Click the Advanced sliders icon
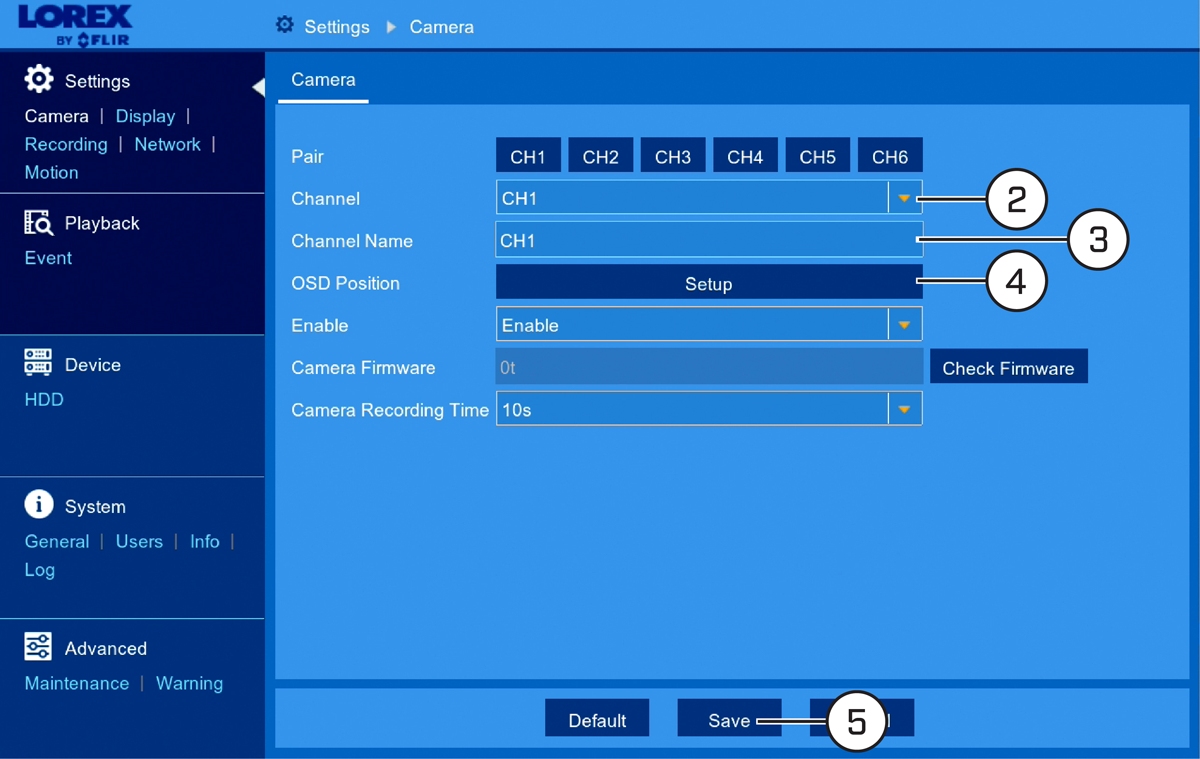Image resolution: width=1200 pixels, height=759 pixels. click(x=38, y=647)
